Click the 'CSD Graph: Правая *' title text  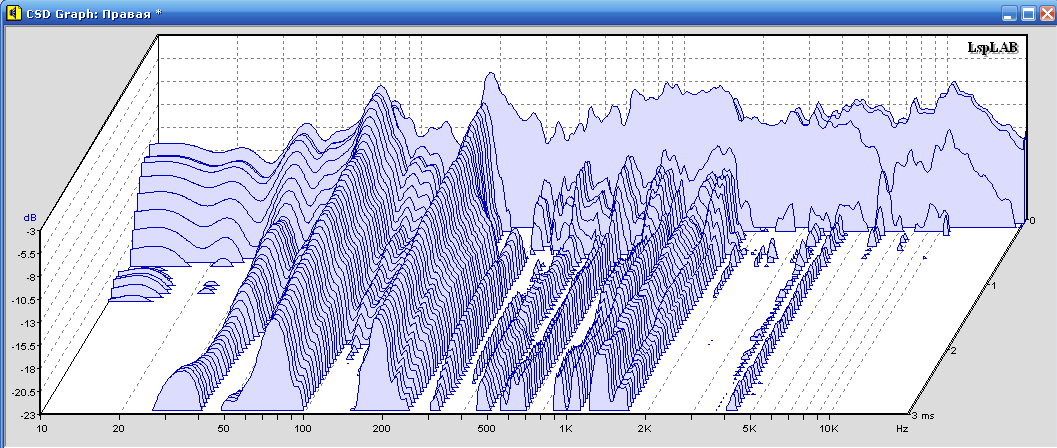click(x=94, y=14)
